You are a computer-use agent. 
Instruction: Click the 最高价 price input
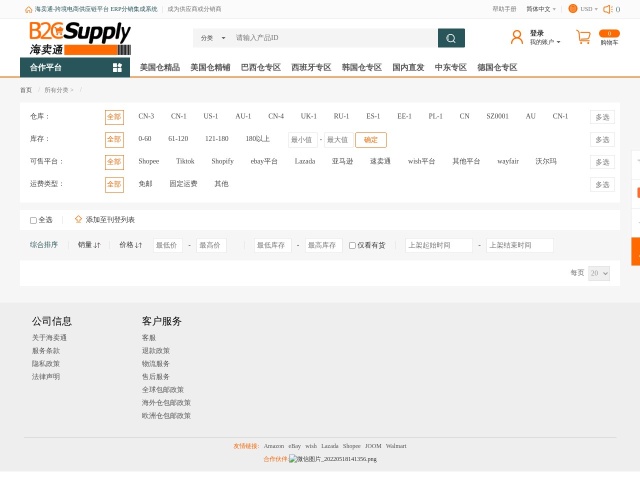(211, 245)
